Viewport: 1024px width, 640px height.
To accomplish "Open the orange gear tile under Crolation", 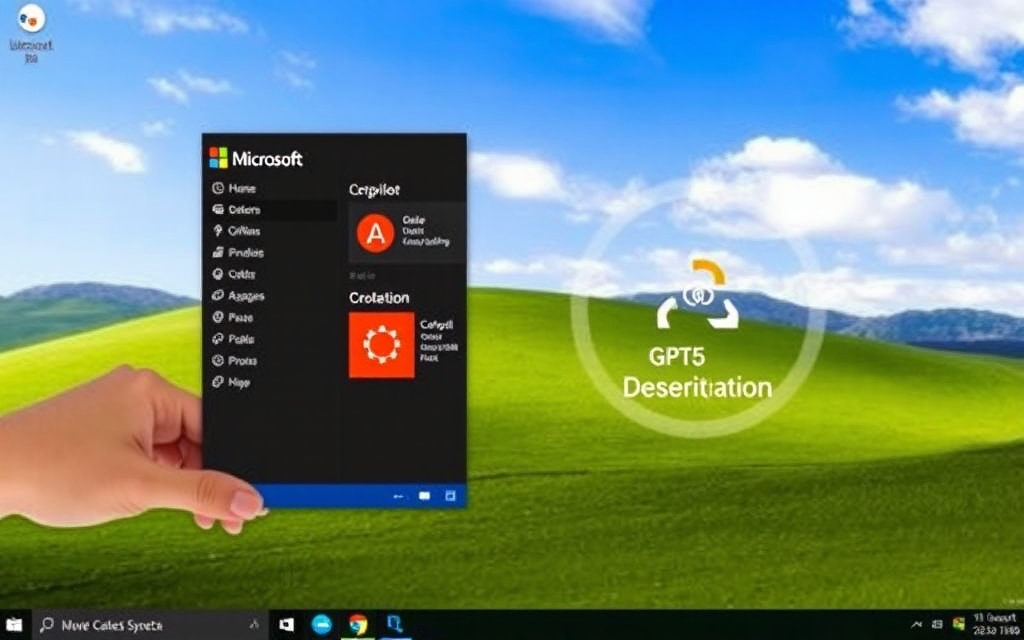I will click(x=381, y=345).
